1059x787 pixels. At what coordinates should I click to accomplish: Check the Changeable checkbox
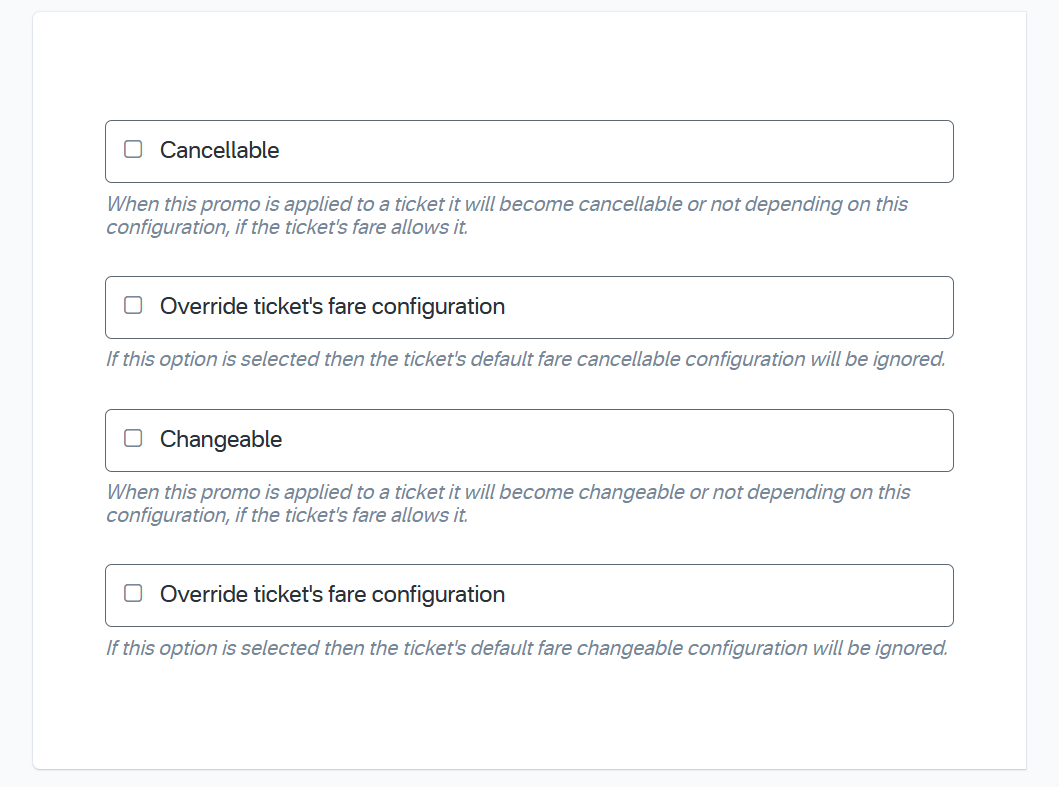133,439
